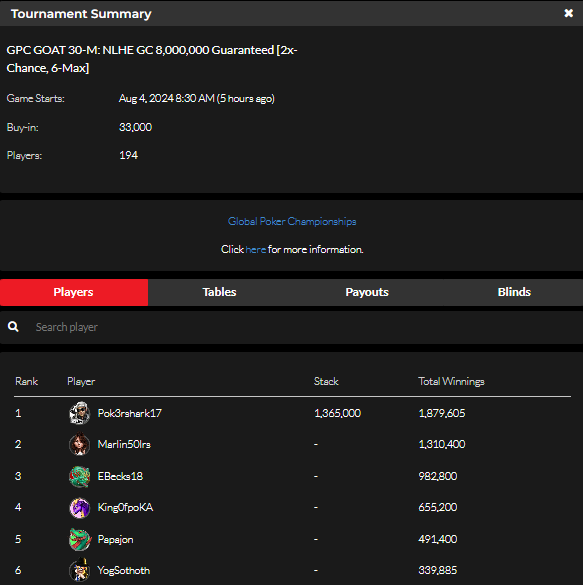Image resolution: width=583 pixels, height=585 pixels.
Task: Close the Tournament Summary dialog
Action: [568, 13]
